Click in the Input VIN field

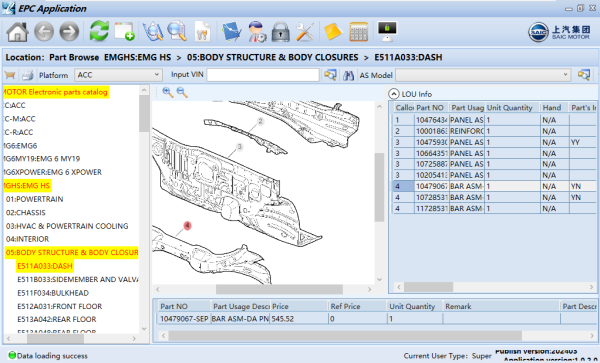[x=263, y=75]
